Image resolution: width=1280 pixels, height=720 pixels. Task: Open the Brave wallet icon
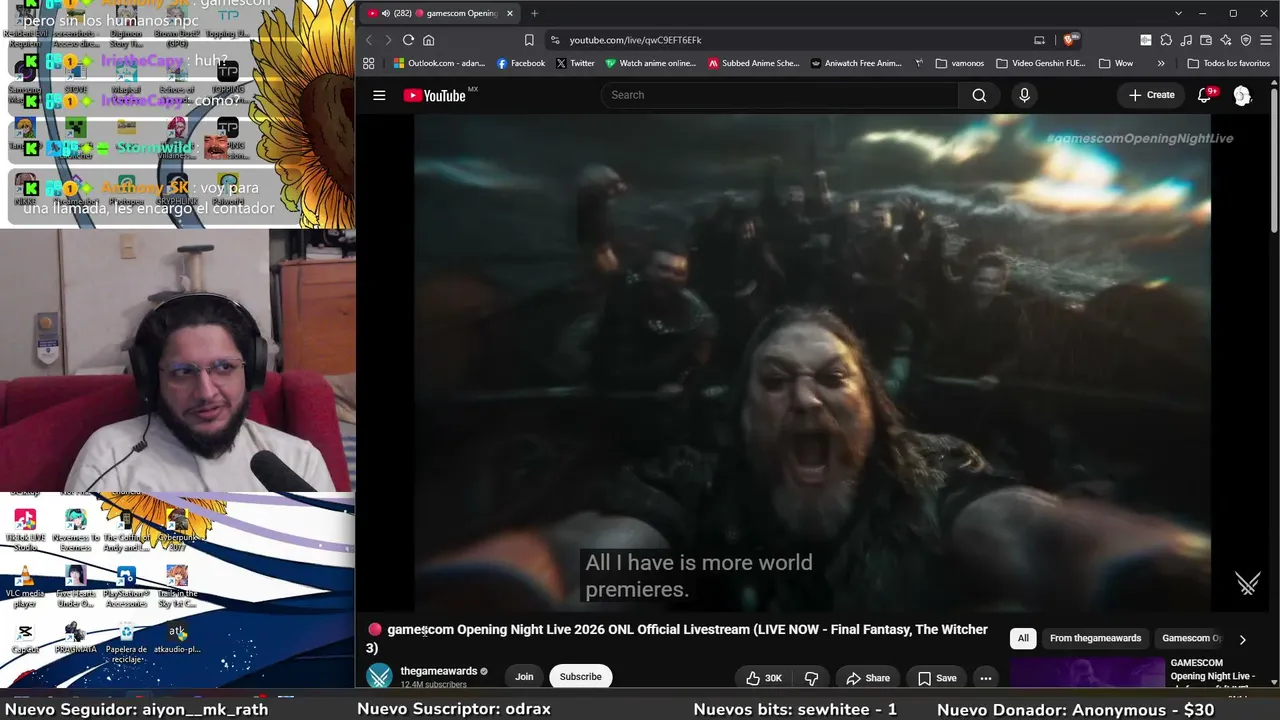pos(1206,40)
